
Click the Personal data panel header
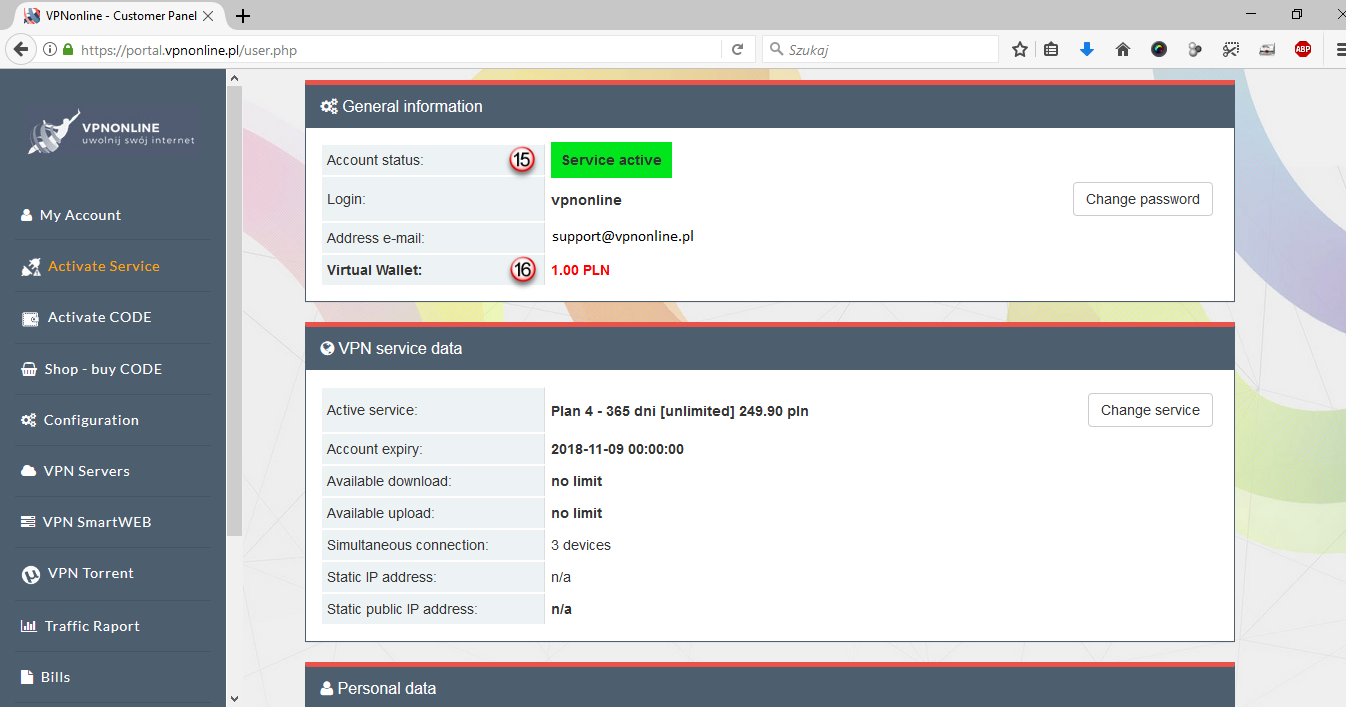coord(770,688)
